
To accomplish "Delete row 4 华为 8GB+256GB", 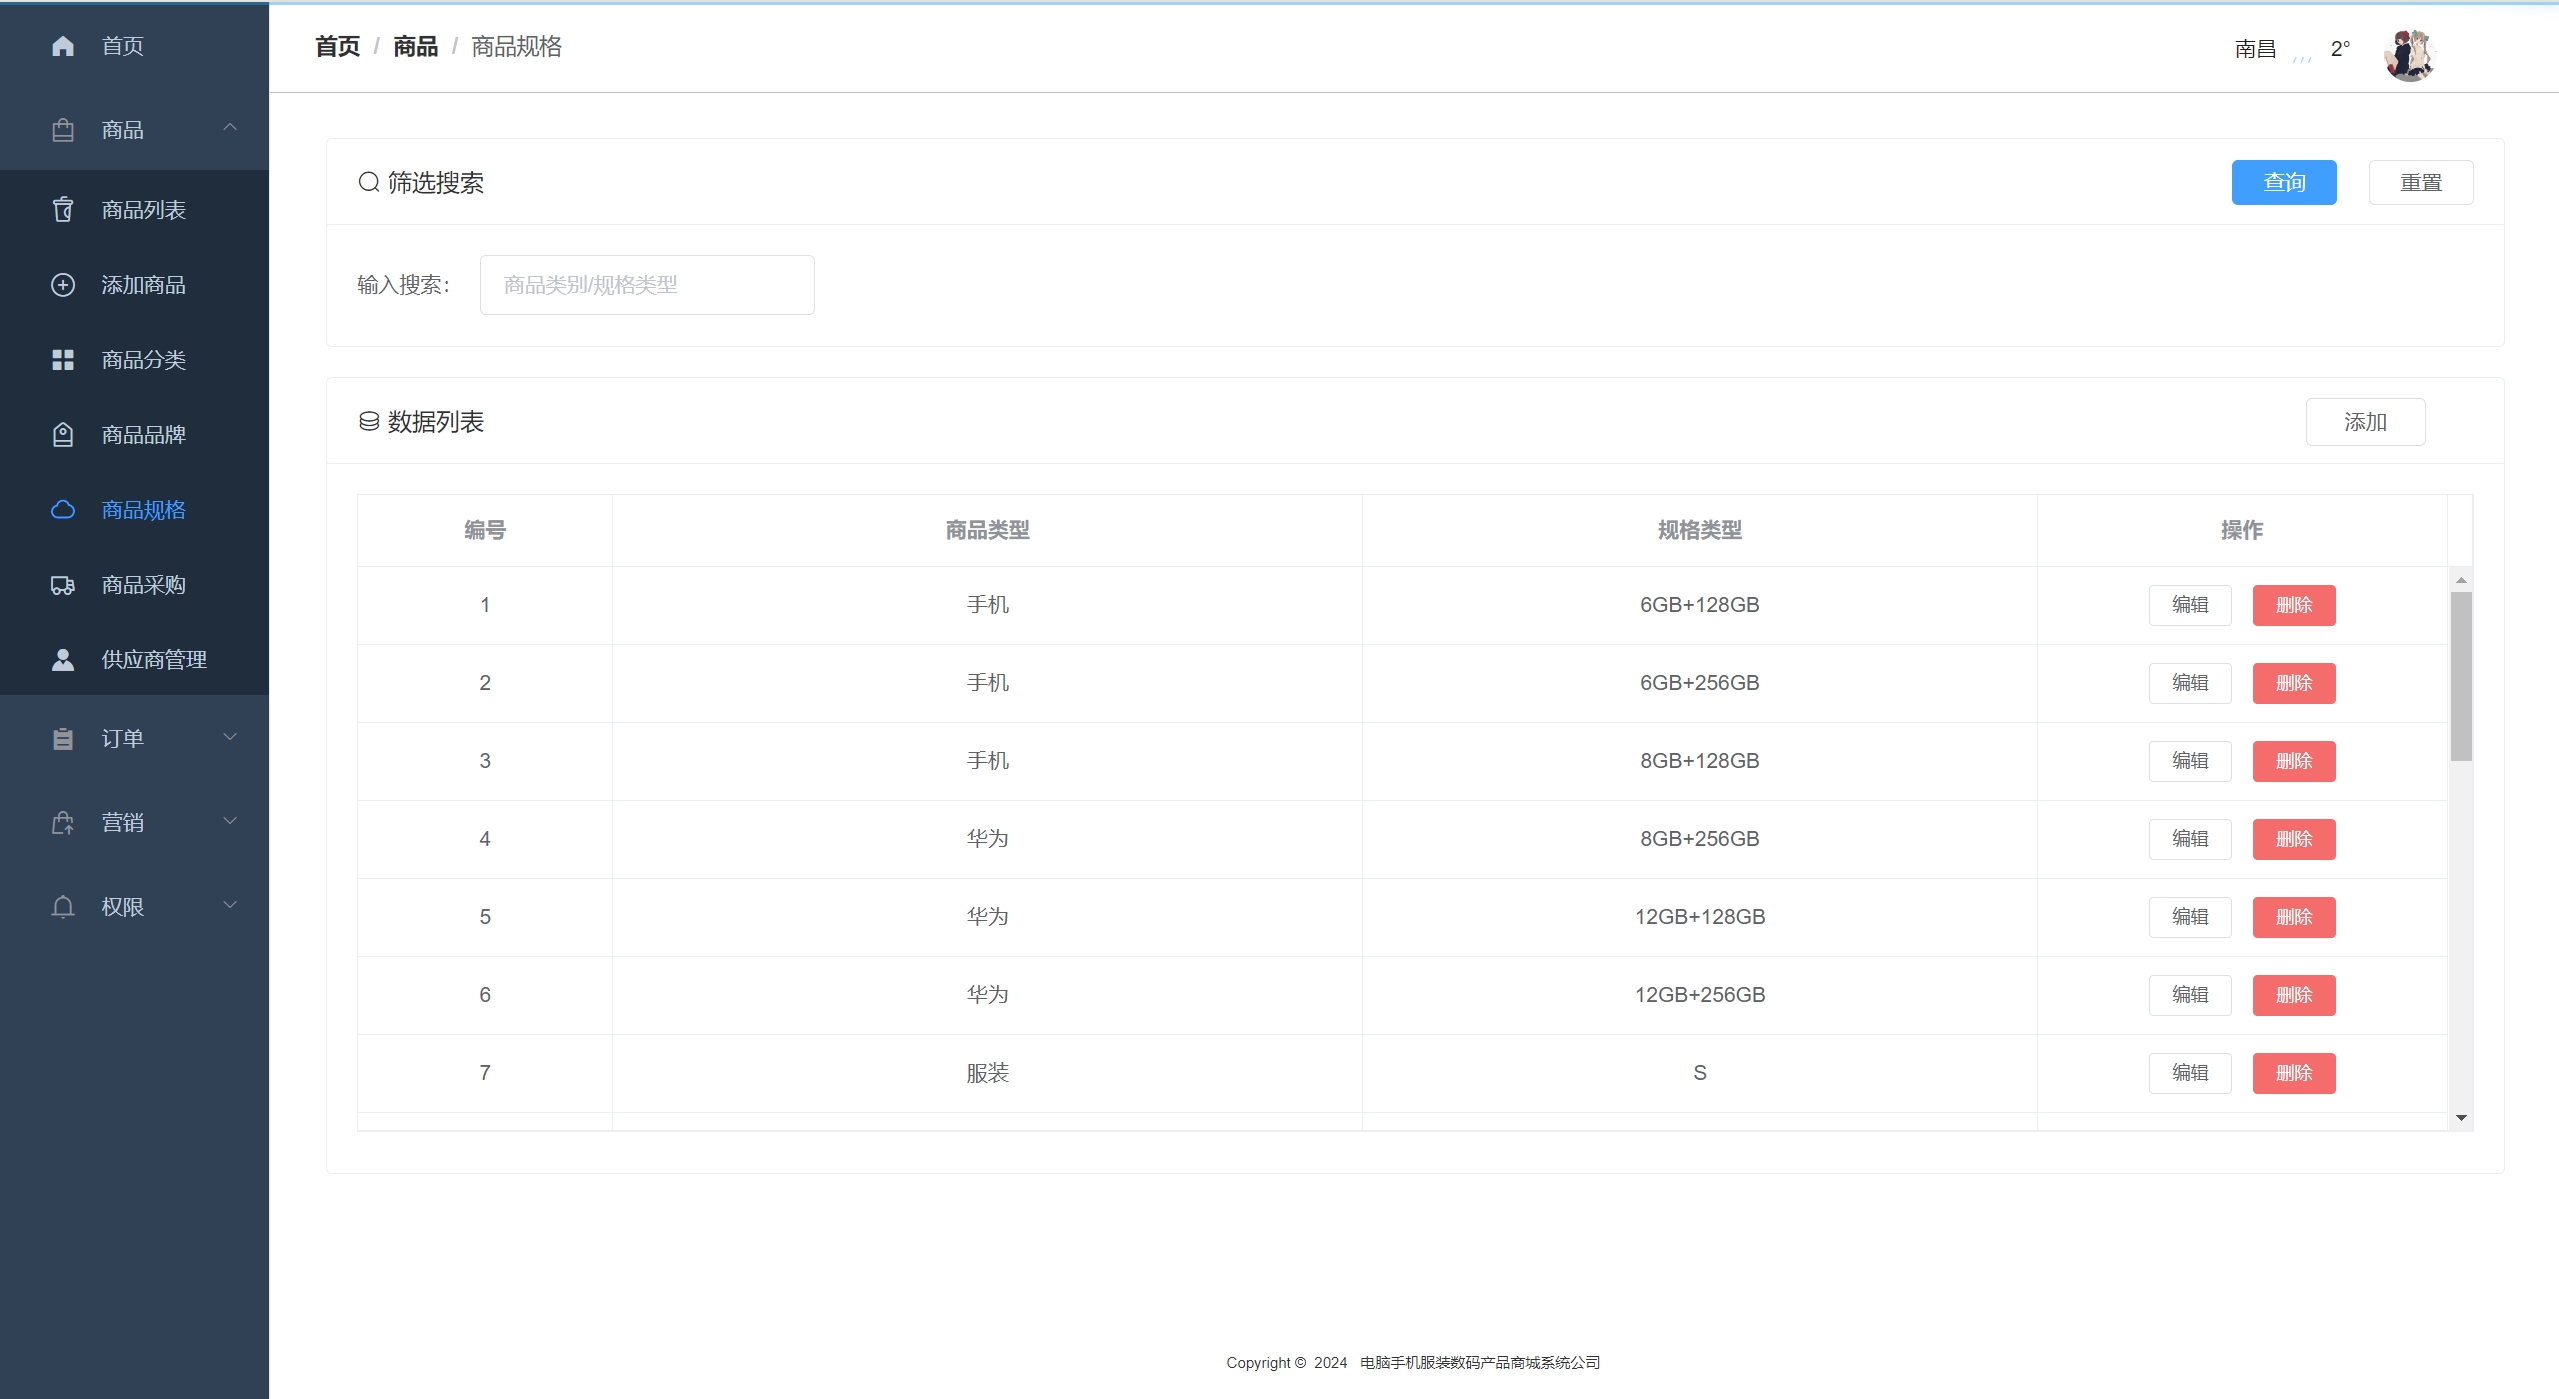I will click(x=2293, y=839).
